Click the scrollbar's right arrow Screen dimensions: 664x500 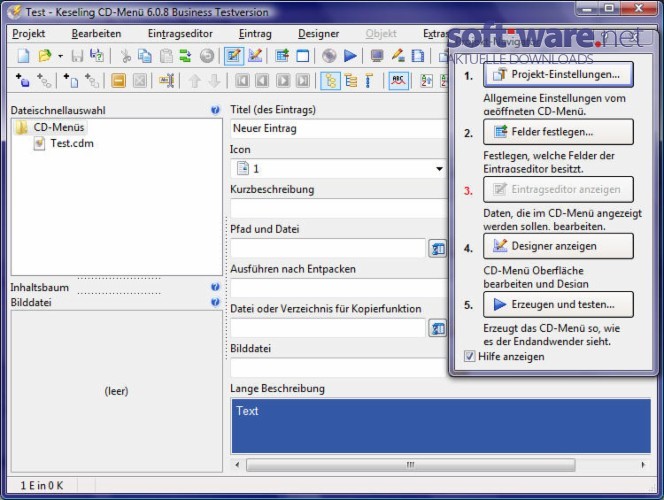(x=643, y=465)
